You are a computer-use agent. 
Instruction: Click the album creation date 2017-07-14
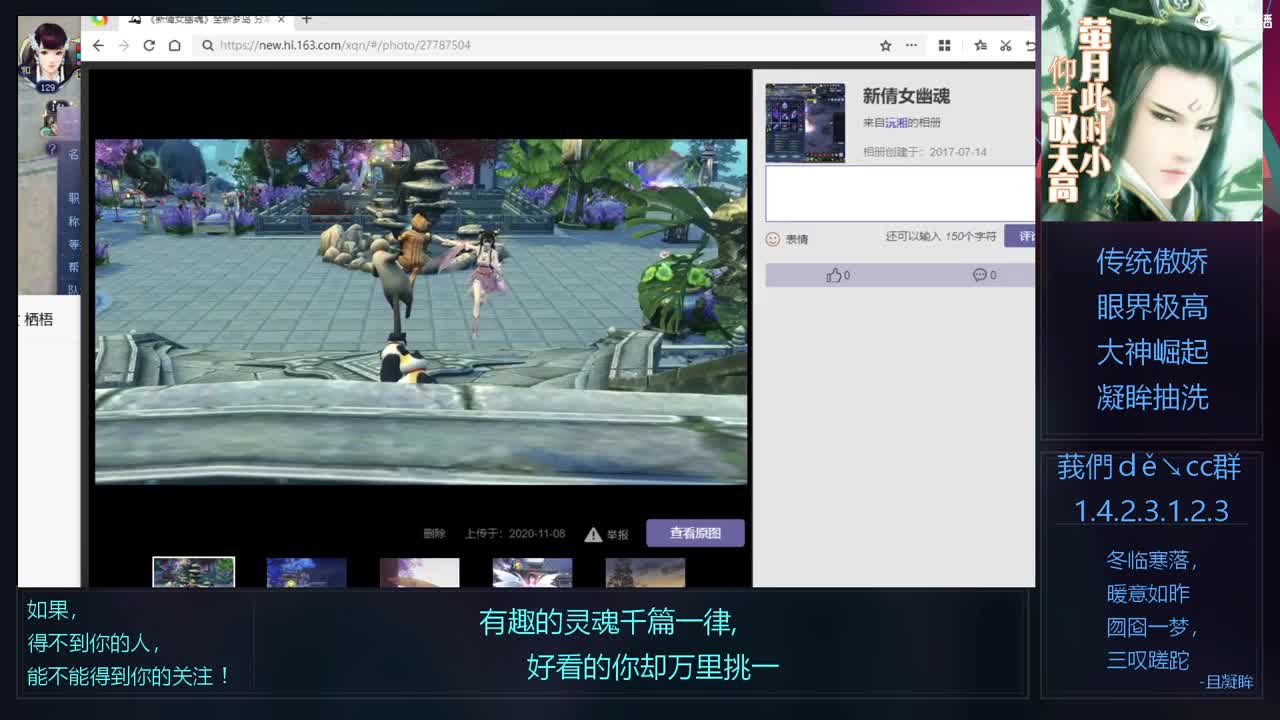(958, 152)
